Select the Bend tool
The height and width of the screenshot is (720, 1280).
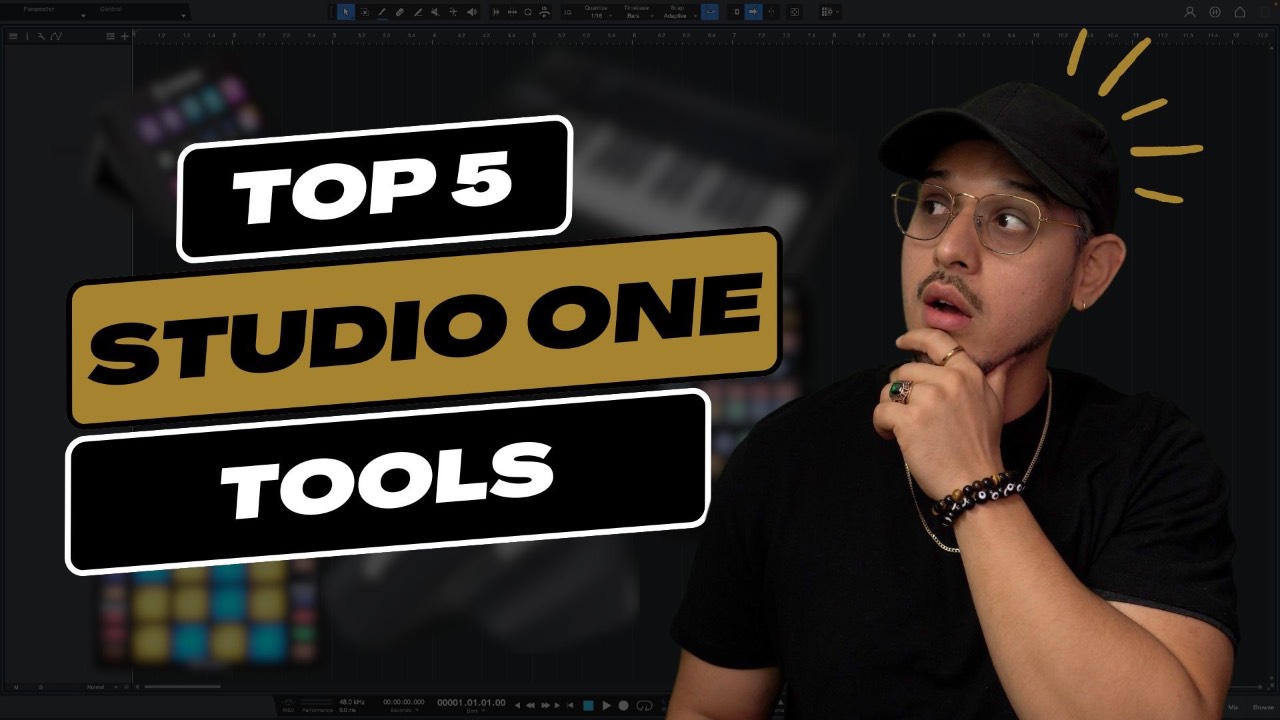click(x=452, y=11)
